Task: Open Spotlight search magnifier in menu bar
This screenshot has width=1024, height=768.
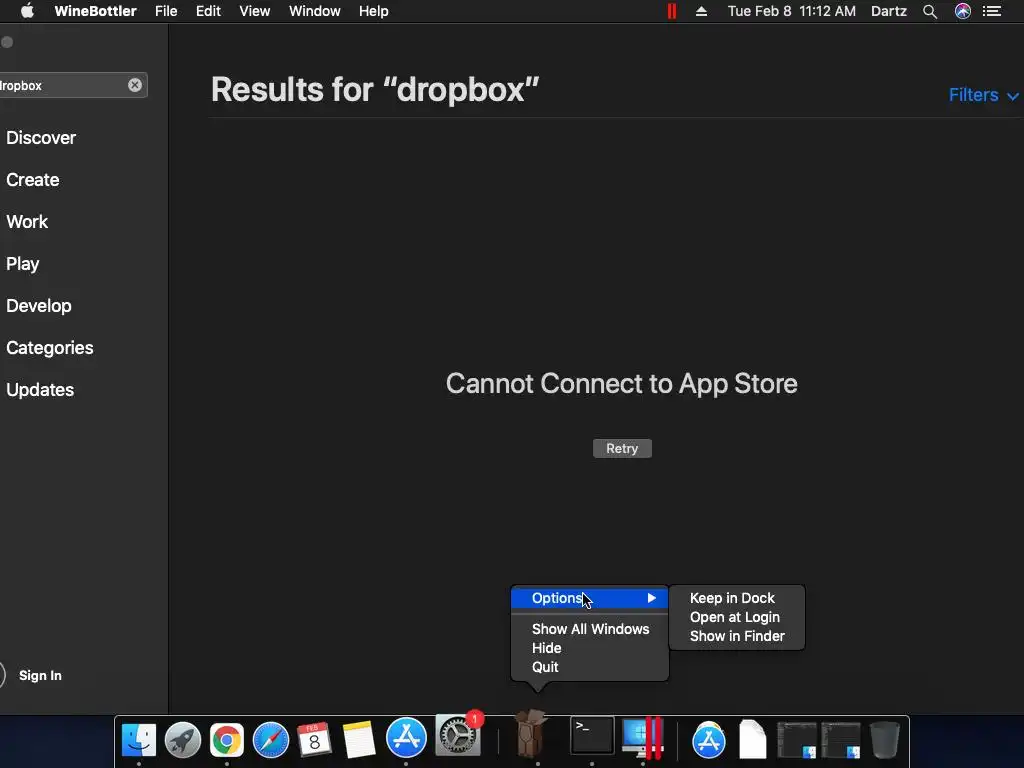Action: [x=930, y=11]
